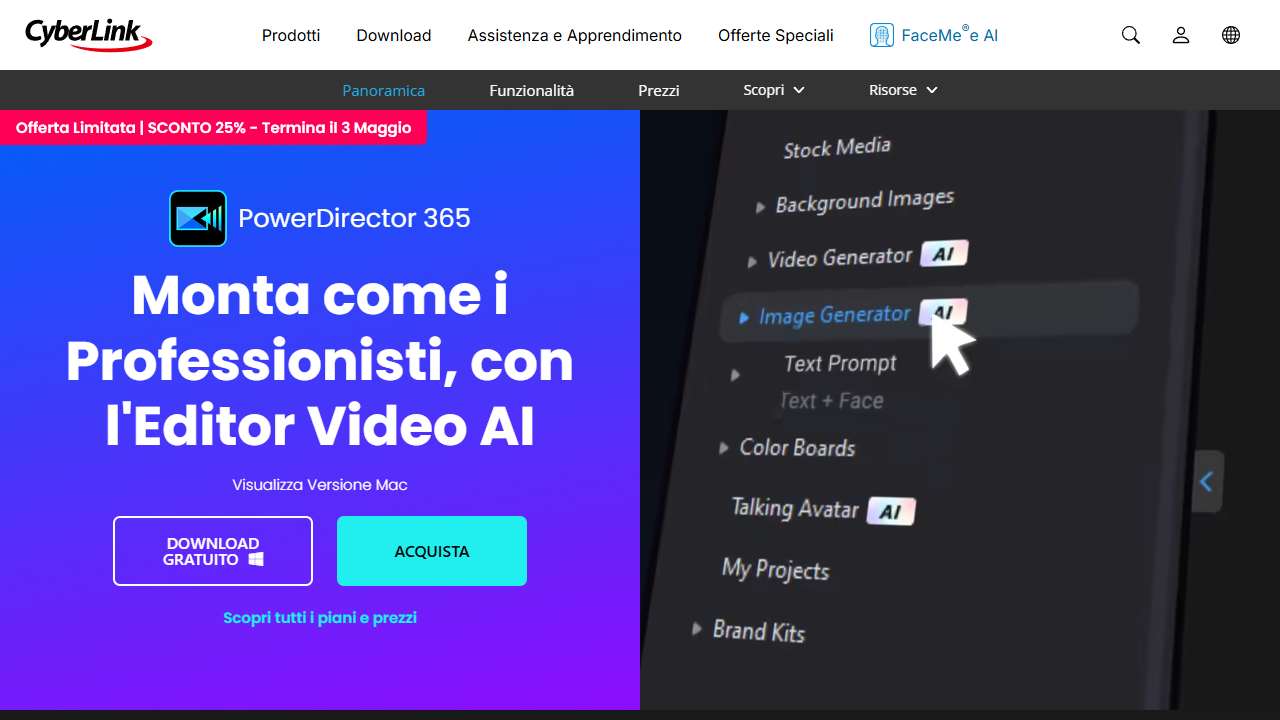Select the Panoramica tab

click(x=384, y=90)
